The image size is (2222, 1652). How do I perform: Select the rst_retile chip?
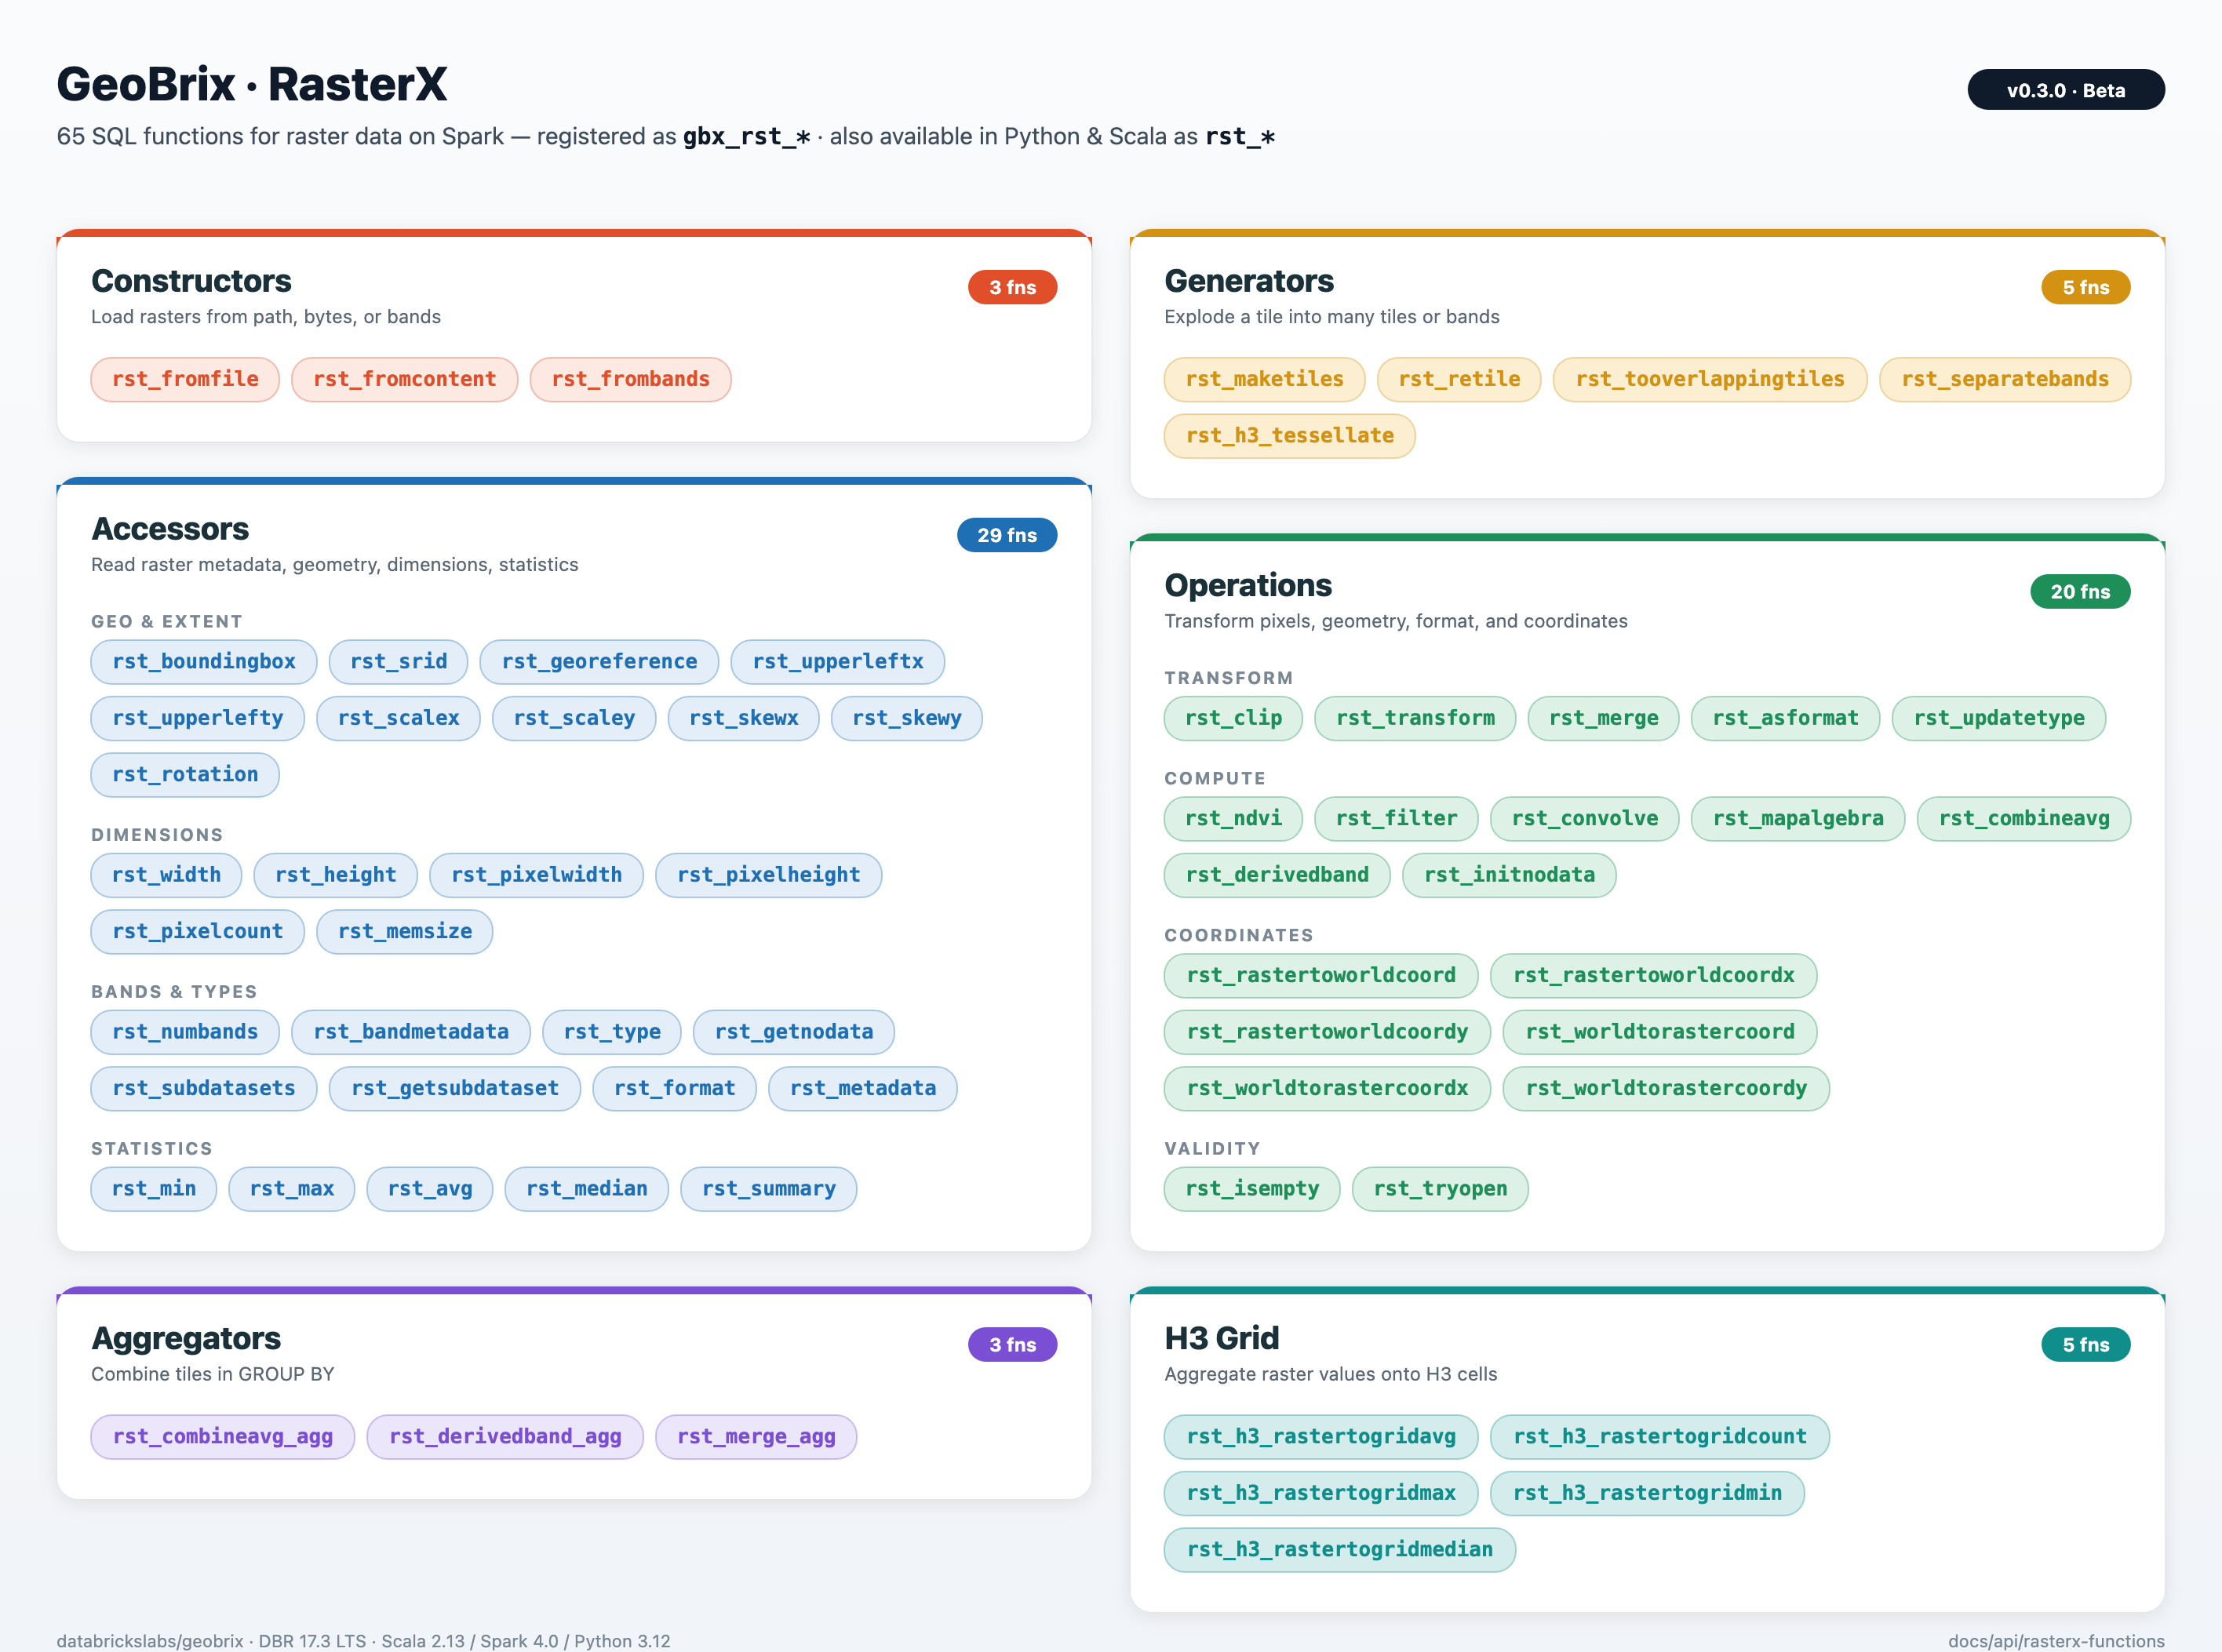tap(1459, 379)
